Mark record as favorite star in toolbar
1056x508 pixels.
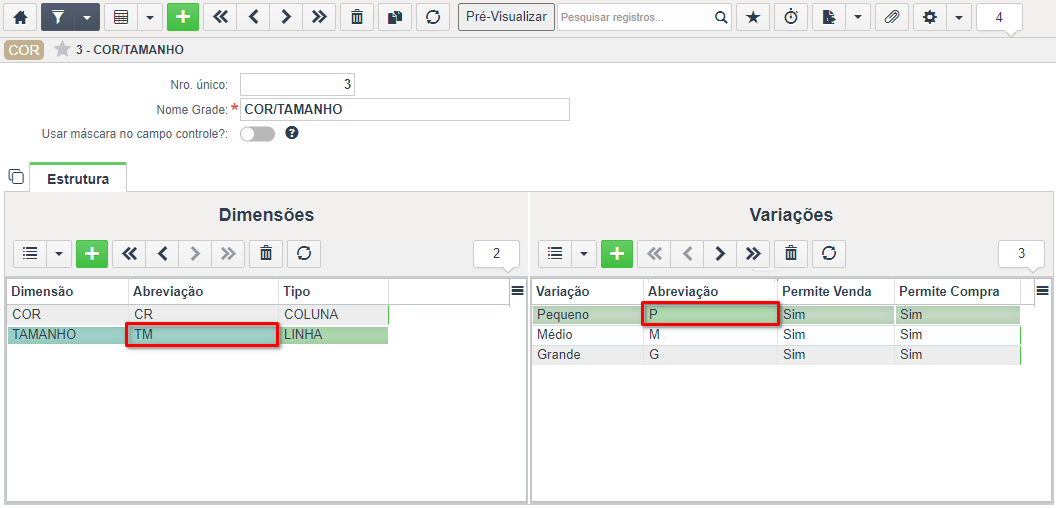coord(753,18)
